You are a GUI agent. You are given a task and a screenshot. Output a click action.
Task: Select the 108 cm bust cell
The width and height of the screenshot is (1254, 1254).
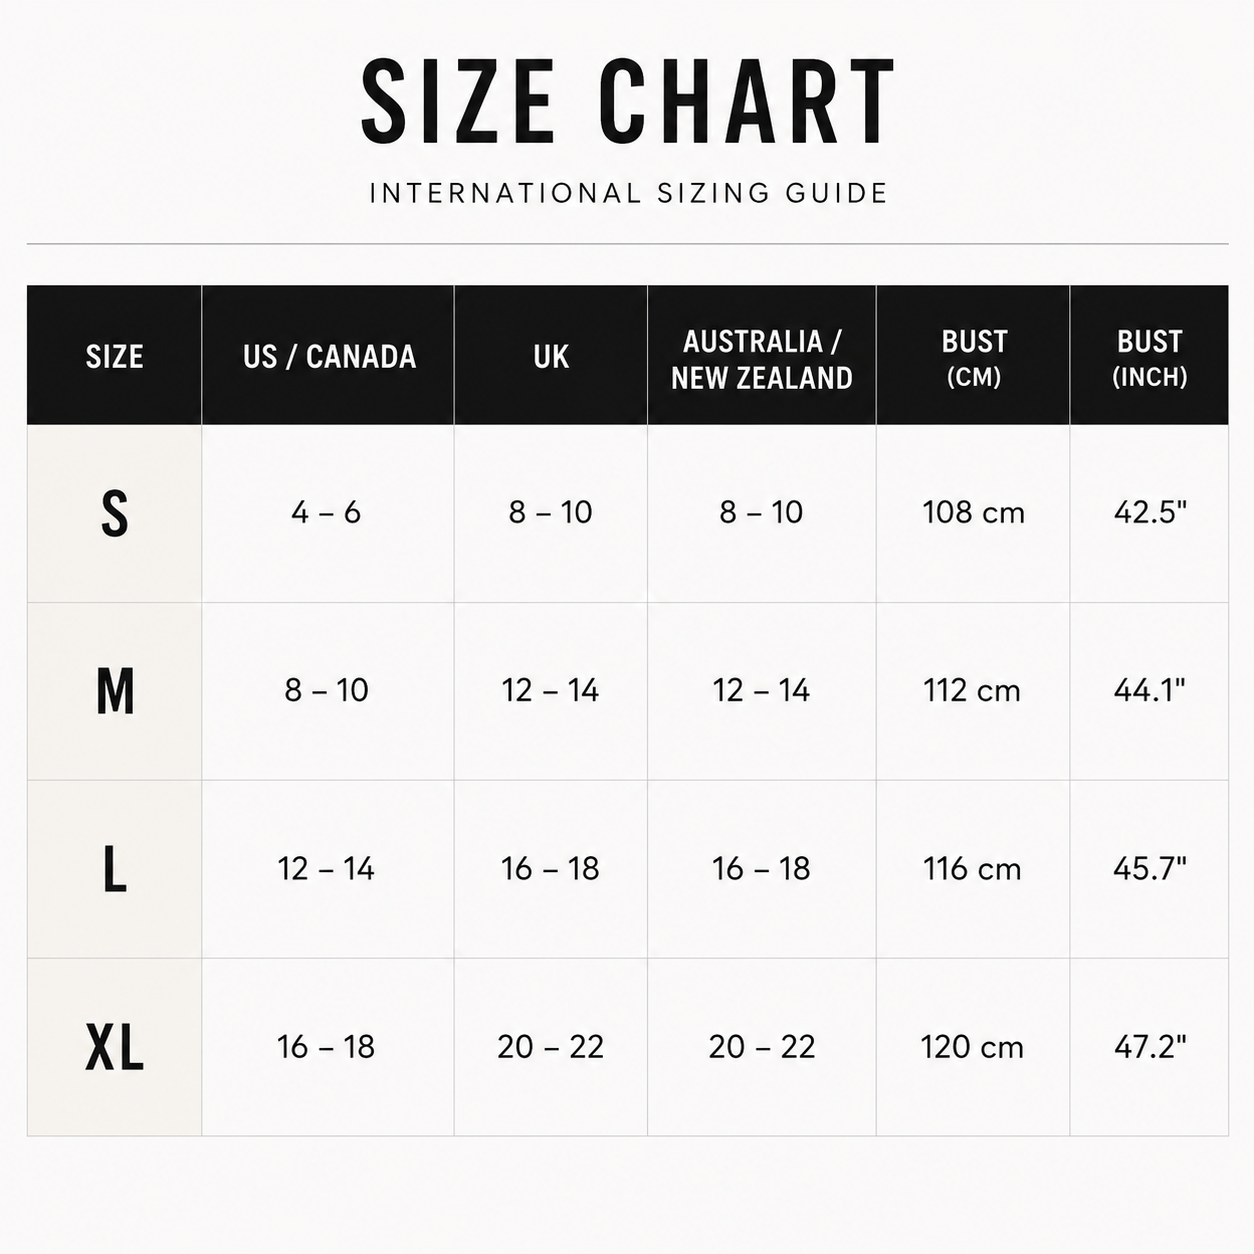click(x=973, y=512)
